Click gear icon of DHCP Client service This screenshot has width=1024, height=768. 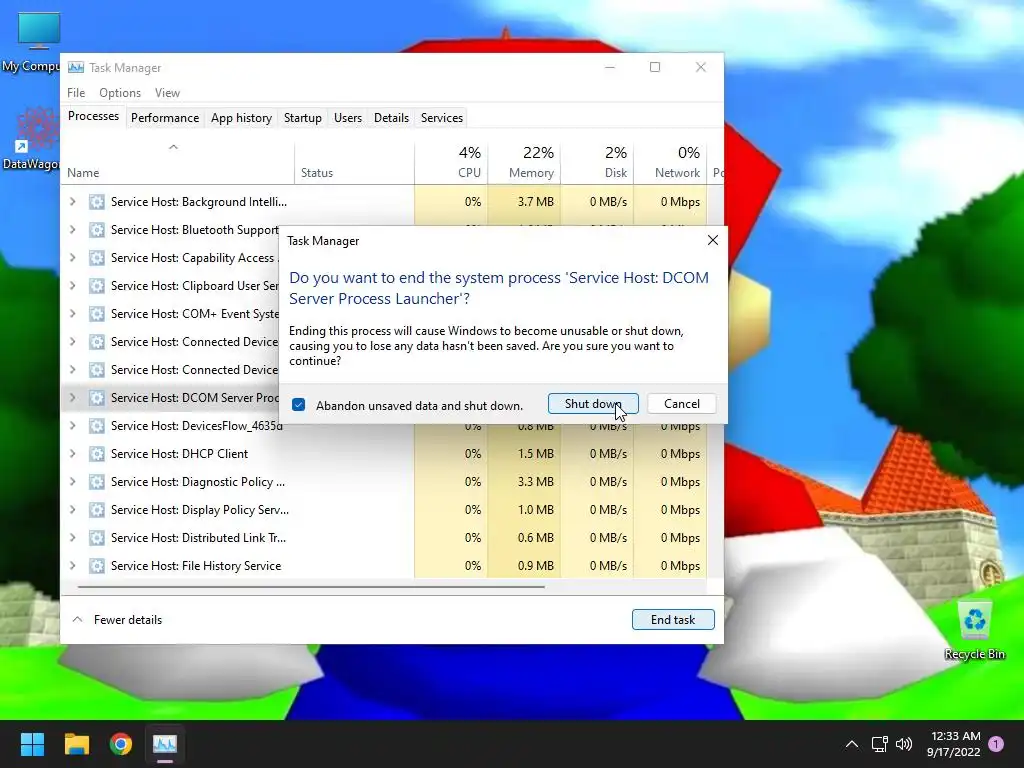click(97, 454)
